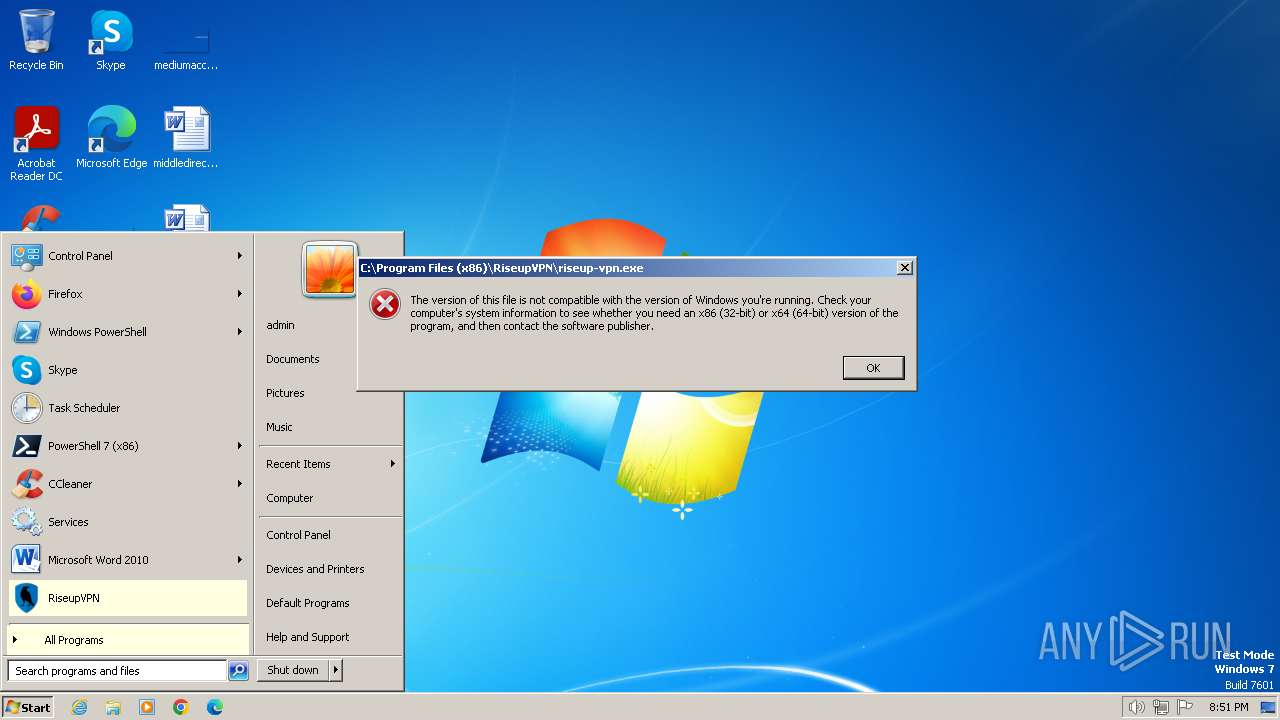Image resolution: width=1280 pixels, height=720 pixels.
Task: Click the Start button
Action: 28,707
